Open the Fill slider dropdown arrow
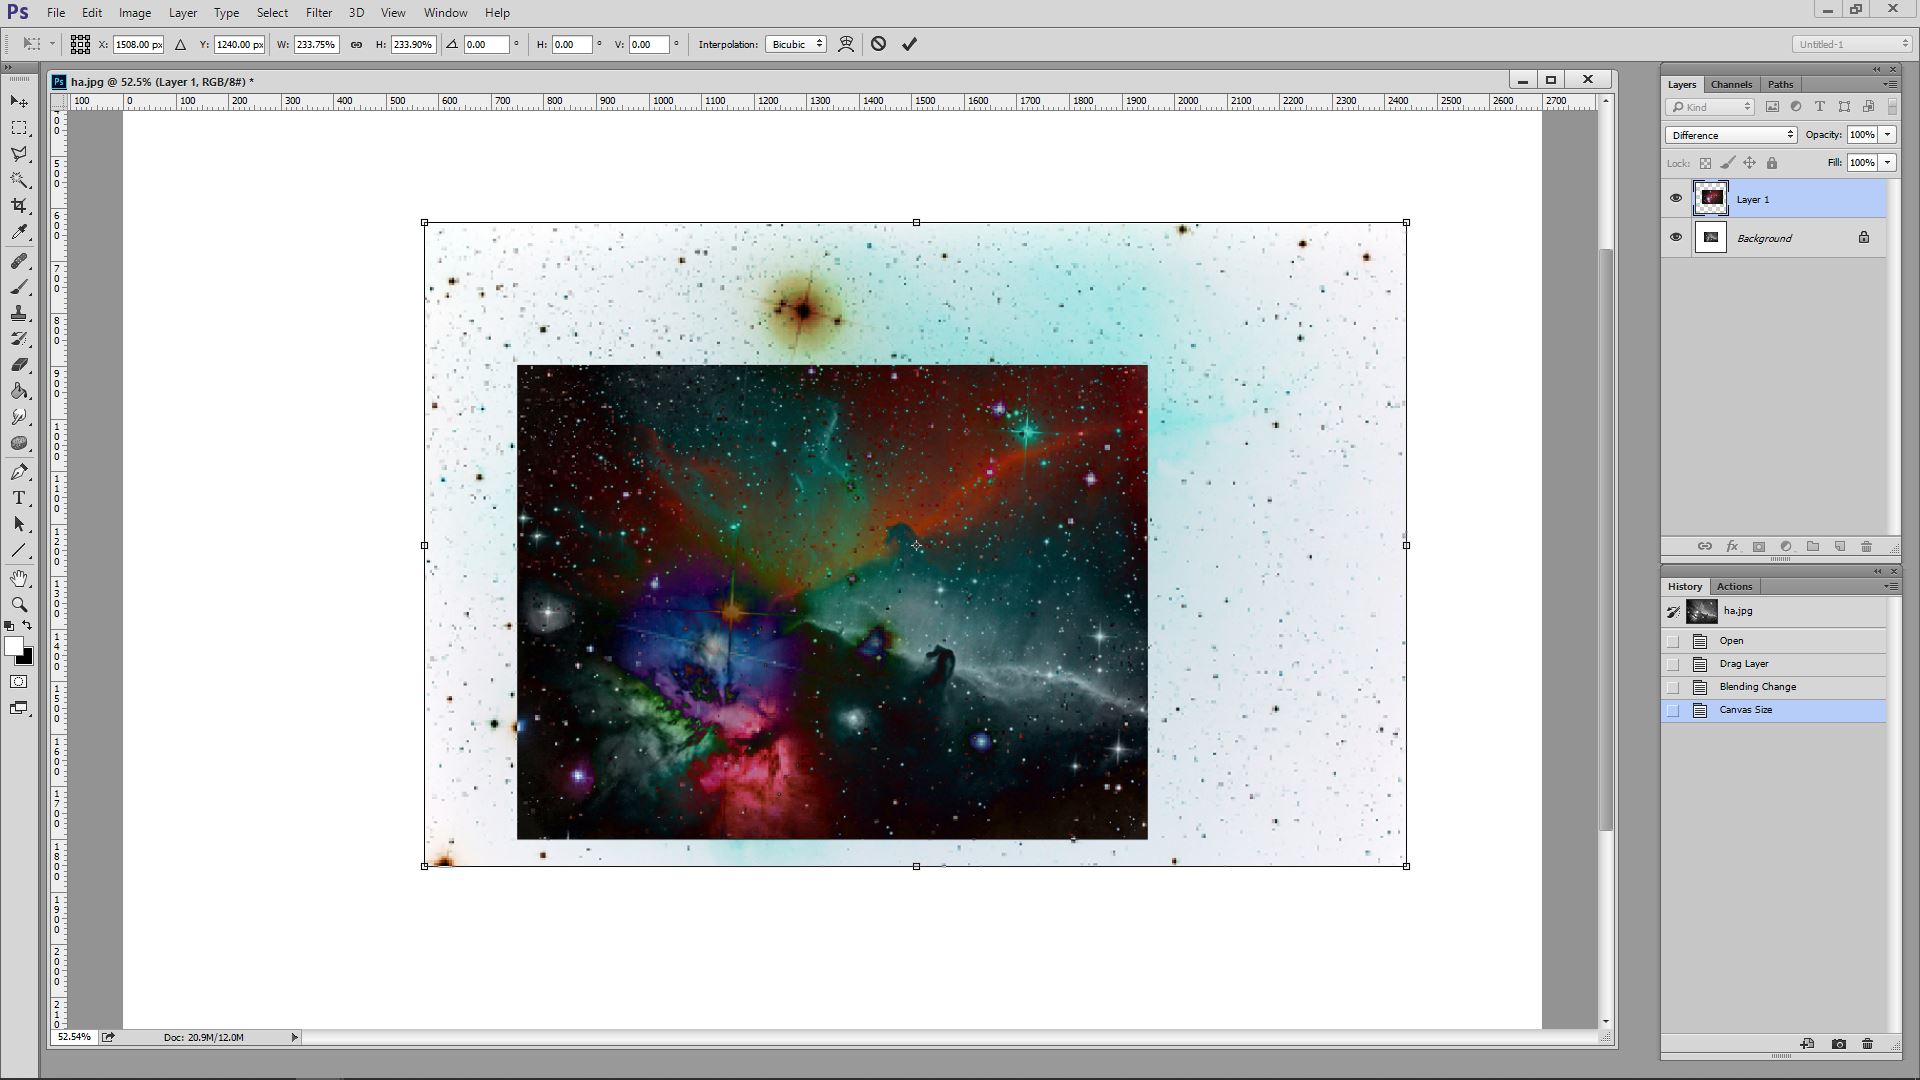 [1887, 163]
